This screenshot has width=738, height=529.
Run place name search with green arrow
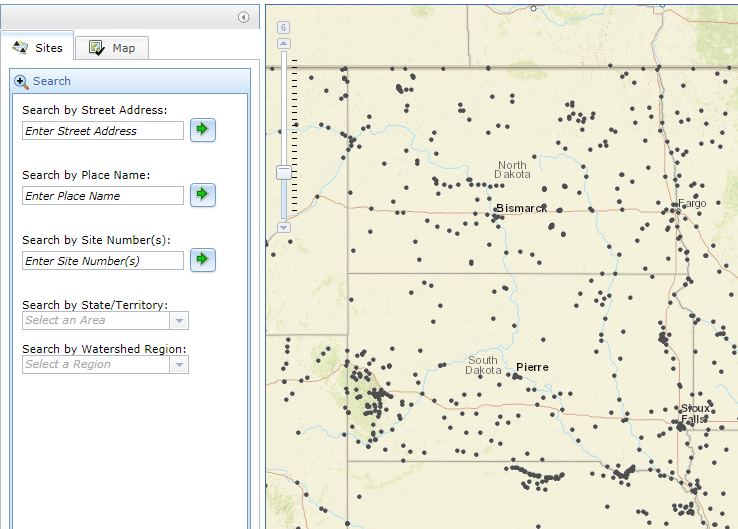203,194
